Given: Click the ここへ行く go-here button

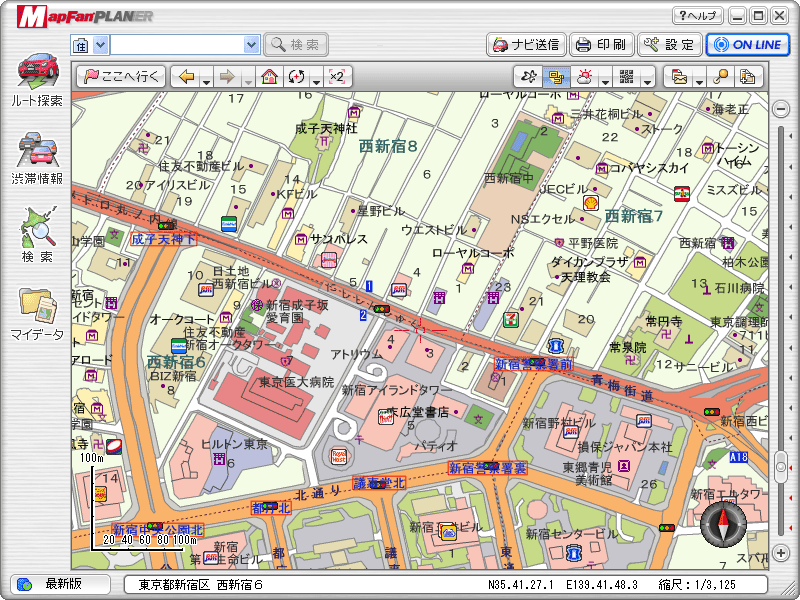Looking at the screenshot, I should tap(122, 77).
